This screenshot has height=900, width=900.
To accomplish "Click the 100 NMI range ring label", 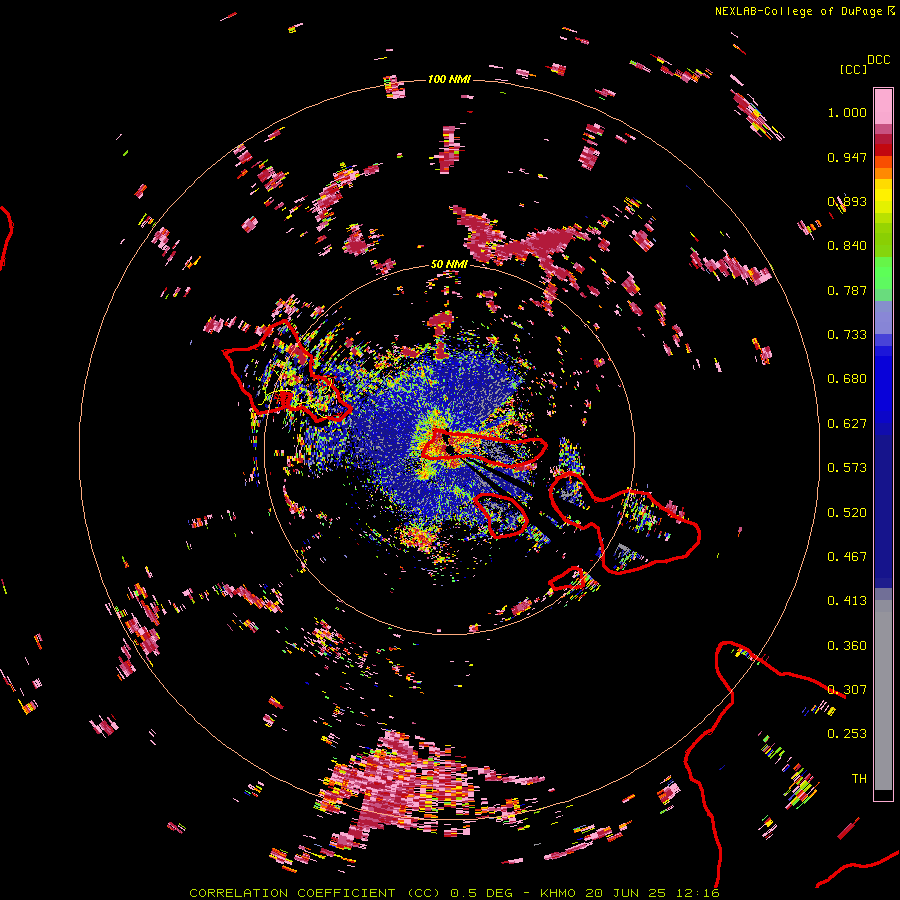I will pos(449,79).
